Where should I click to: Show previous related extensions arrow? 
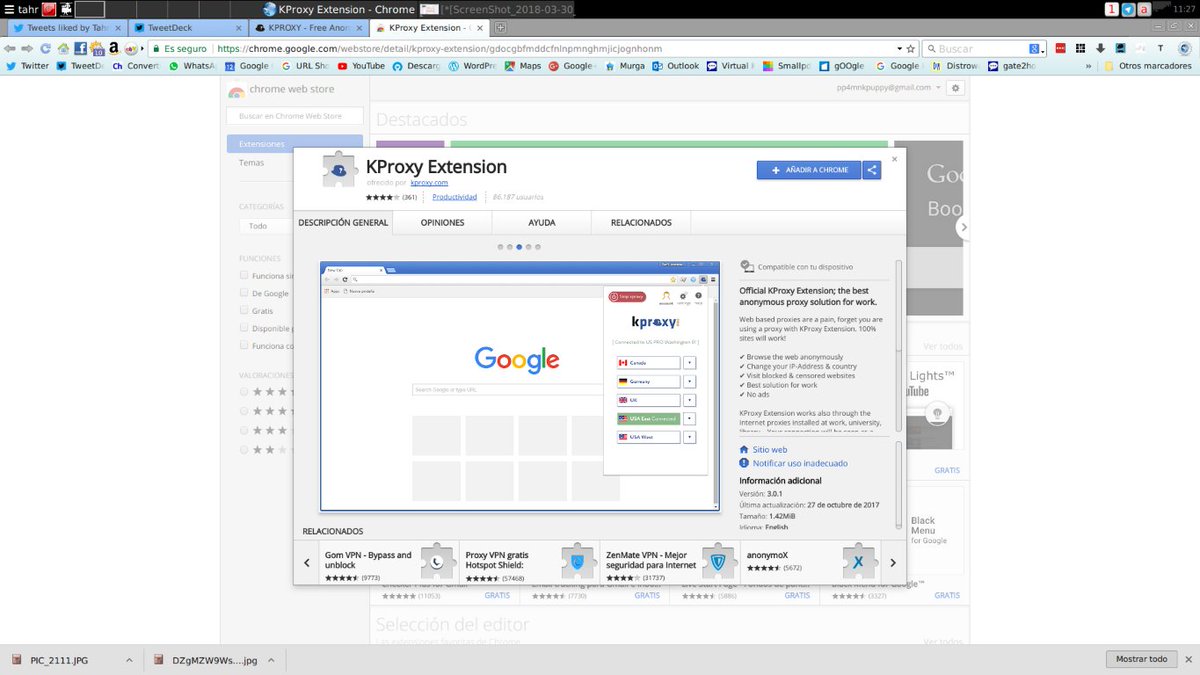pos(307,563)
